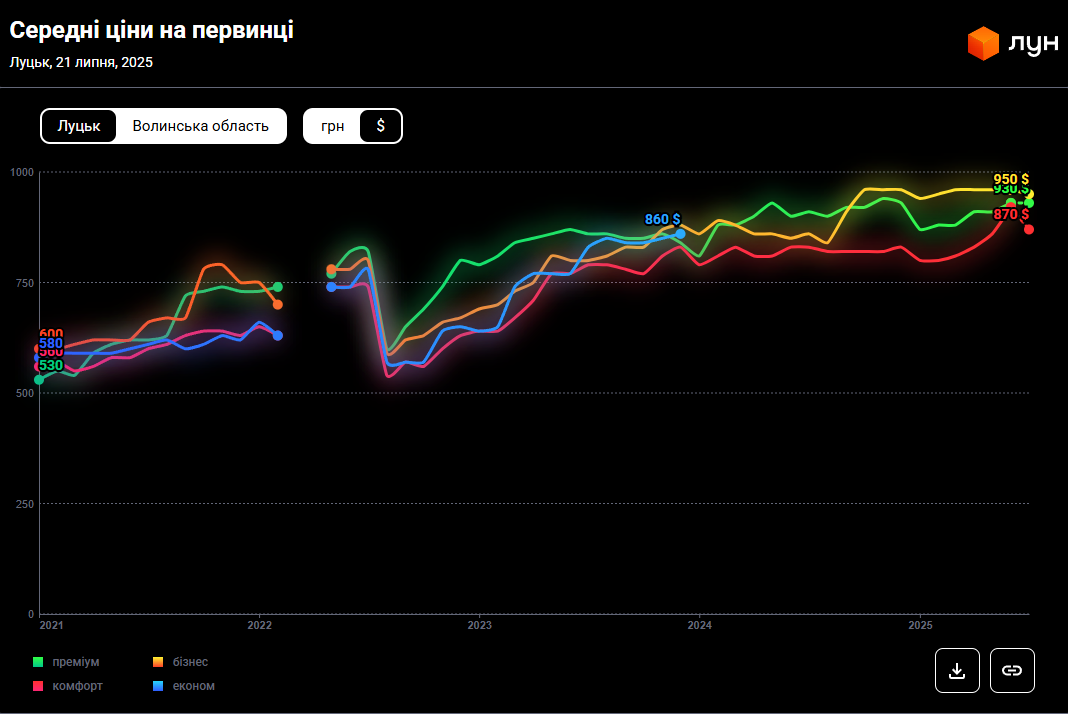Click the red комфорт color square

[x=38, y=686]
